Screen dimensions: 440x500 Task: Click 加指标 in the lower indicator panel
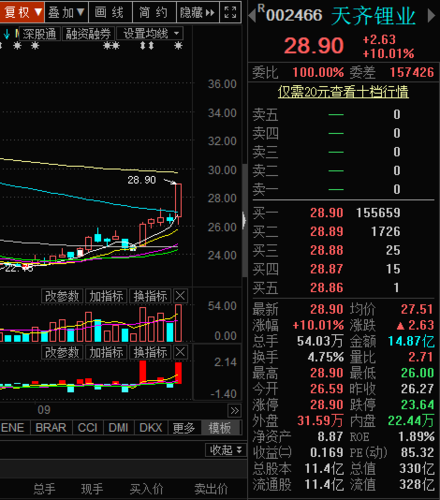click(106, 352)
